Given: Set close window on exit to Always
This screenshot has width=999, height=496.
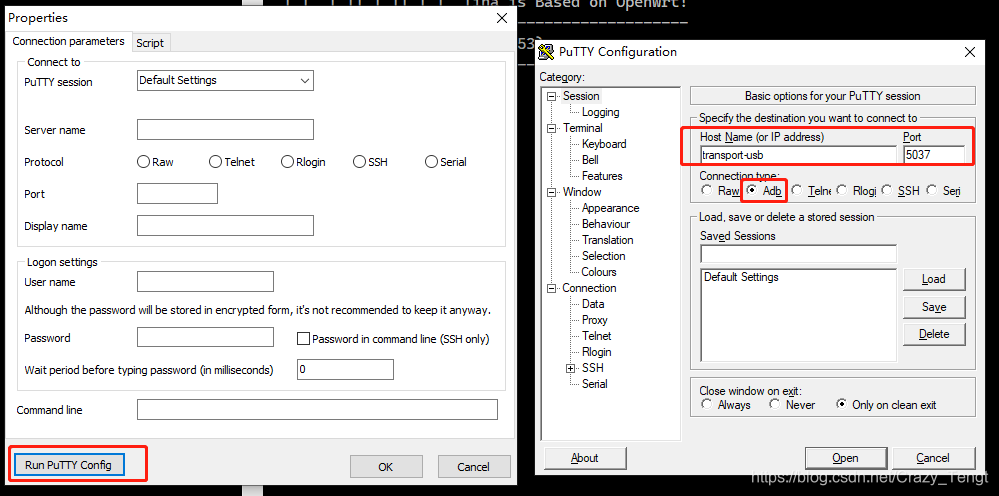Looking at the screenshot, I should click(707, 405).
